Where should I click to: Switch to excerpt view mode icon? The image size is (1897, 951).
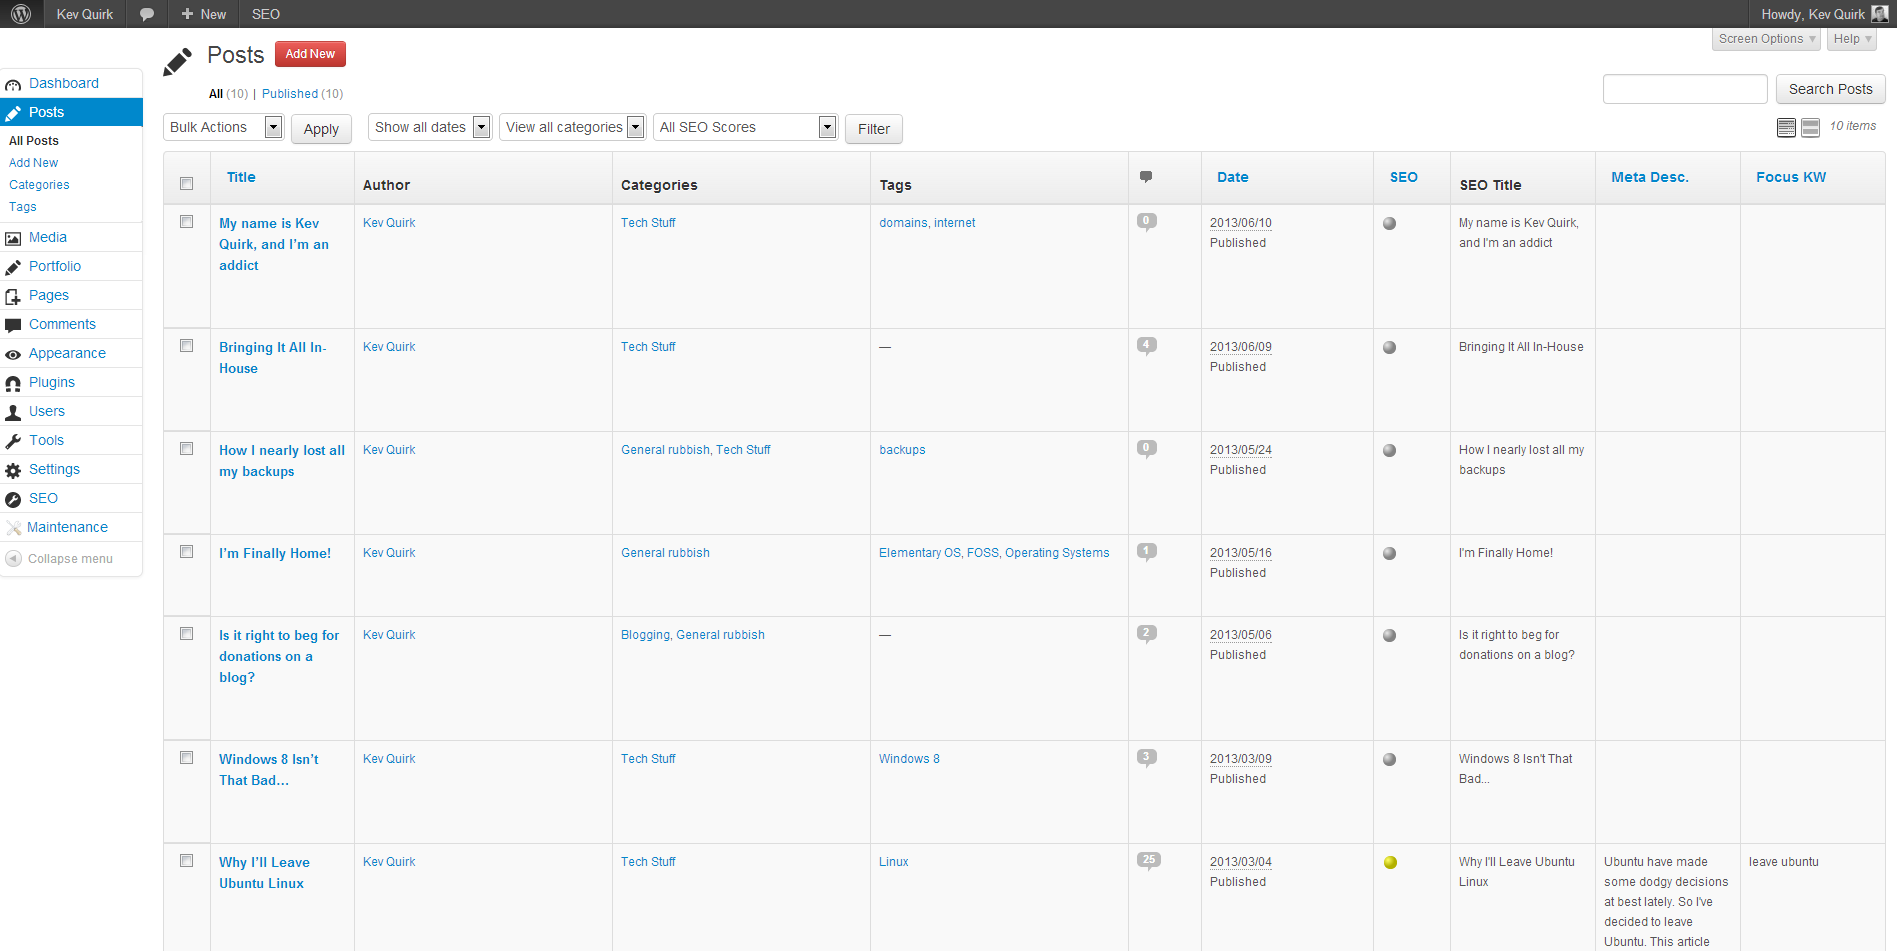coord(1810,127)
